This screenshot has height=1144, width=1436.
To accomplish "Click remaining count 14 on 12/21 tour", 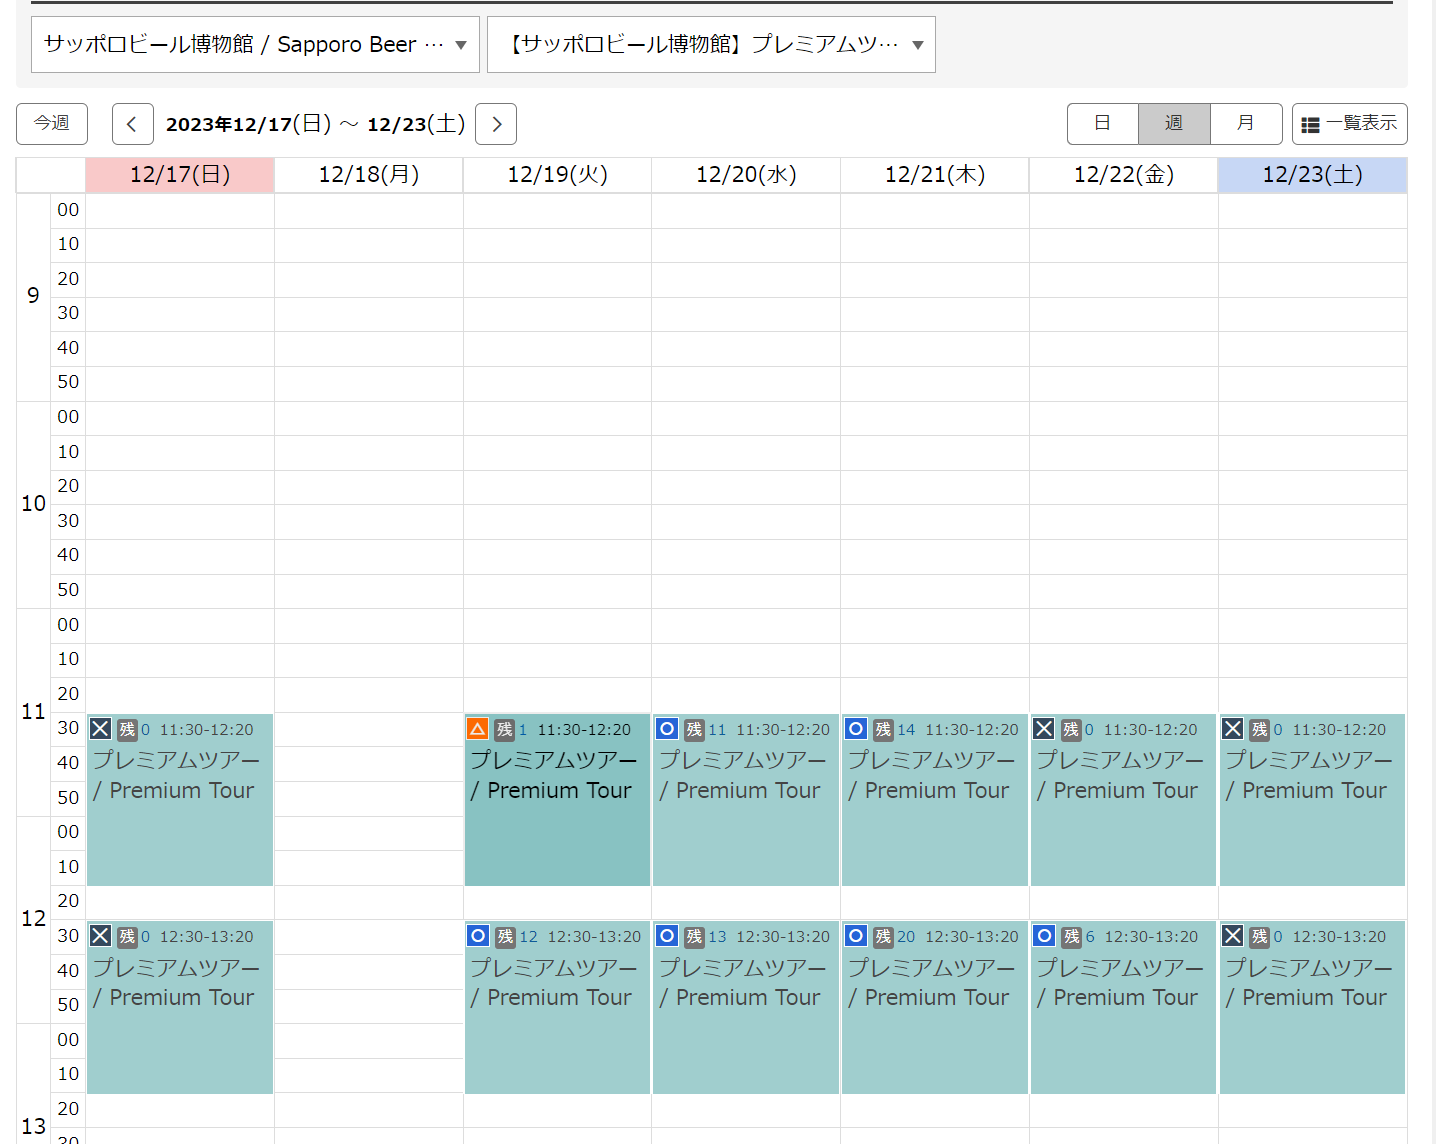I will (906, 730).
